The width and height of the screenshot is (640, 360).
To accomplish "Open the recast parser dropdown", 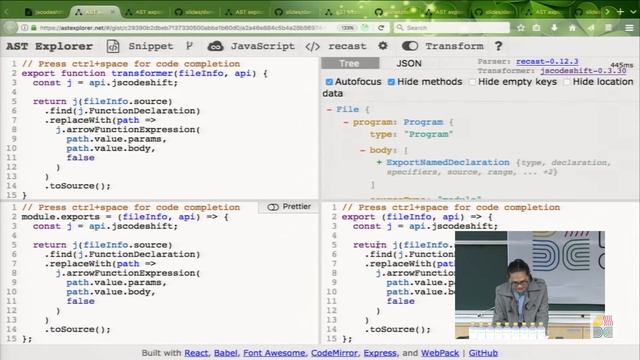I will click(x=347, y=46).
